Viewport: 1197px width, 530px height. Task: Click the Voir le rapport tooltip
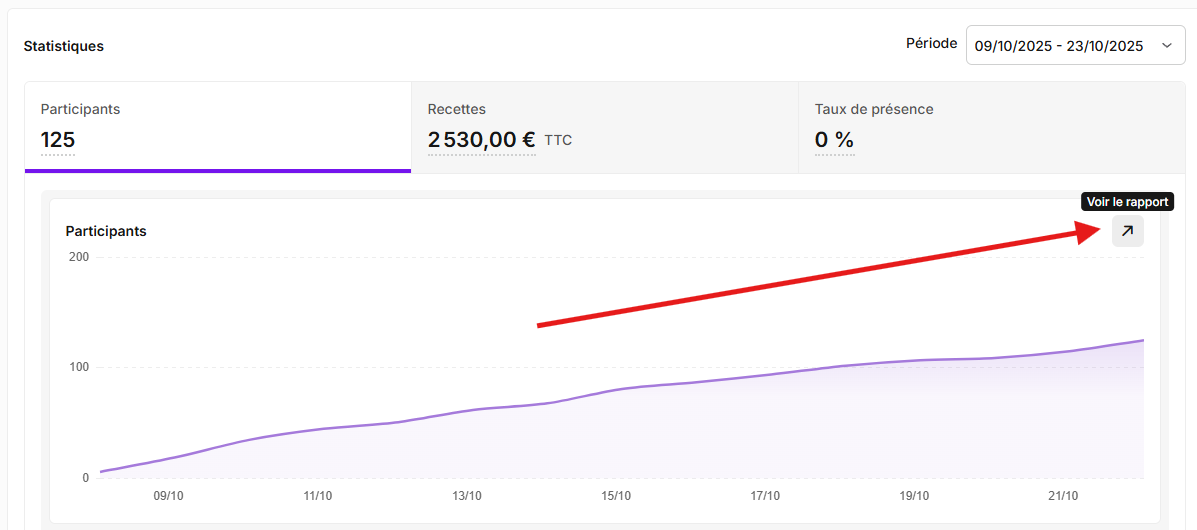coord(1128,202)
